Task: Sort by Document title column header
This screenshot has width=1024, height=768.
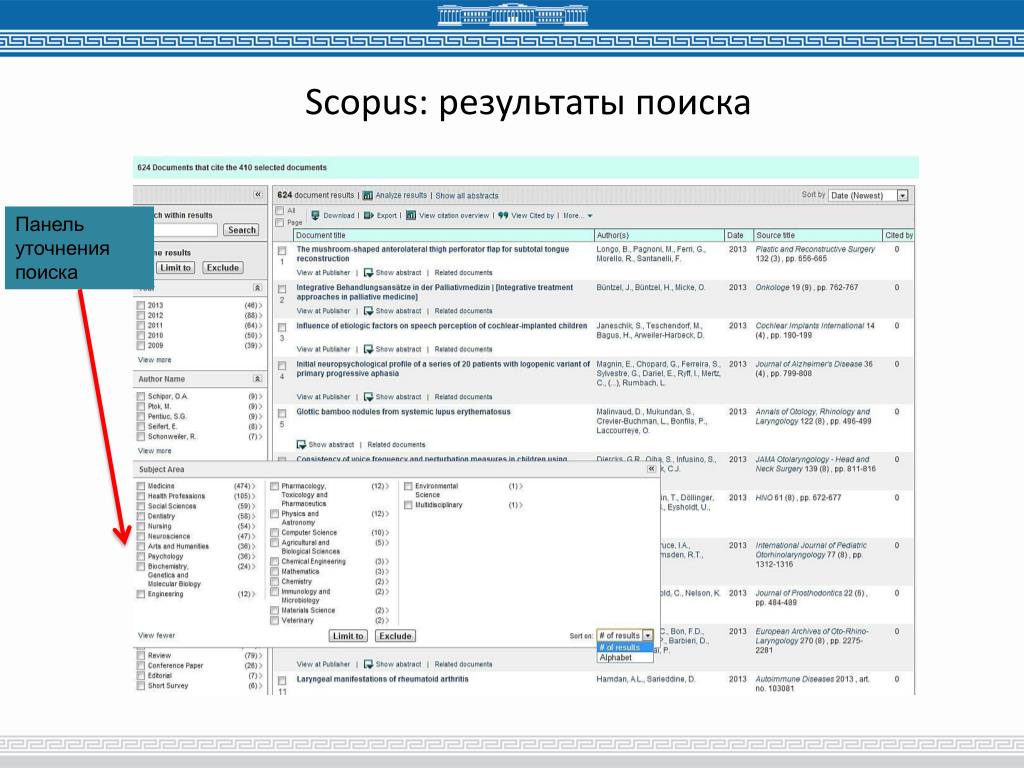Action: (x=321, y=235)
